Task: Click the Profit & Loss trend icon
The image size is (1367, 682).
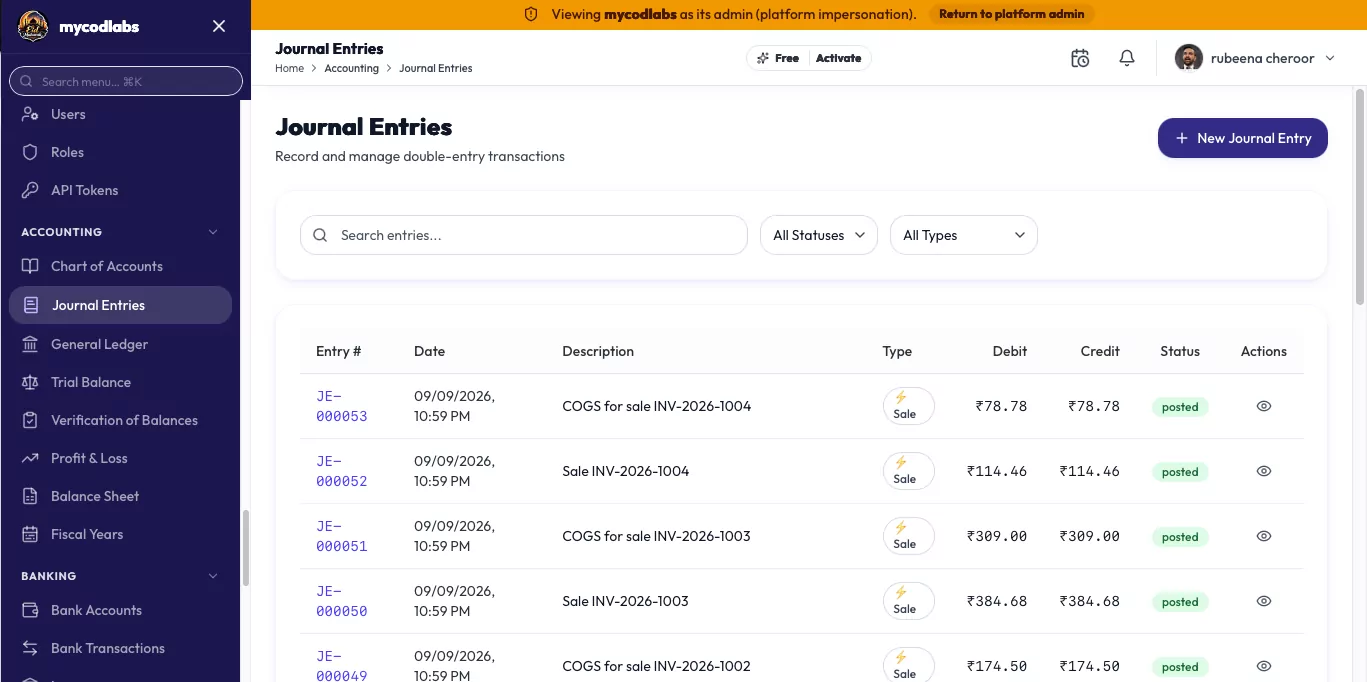Action: [30, 458]
